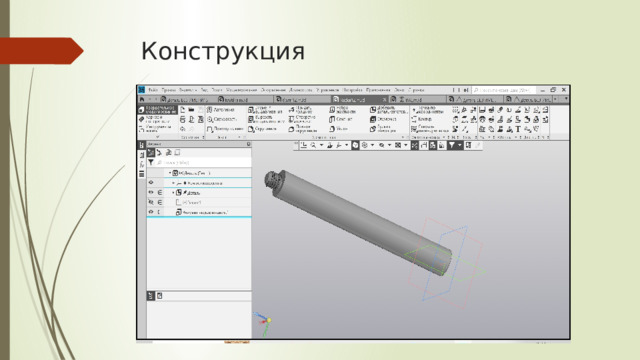Click the home tab icon
The height and width of the screenshot is (360, 640).
pyautogui.click(x=142, y=99)
